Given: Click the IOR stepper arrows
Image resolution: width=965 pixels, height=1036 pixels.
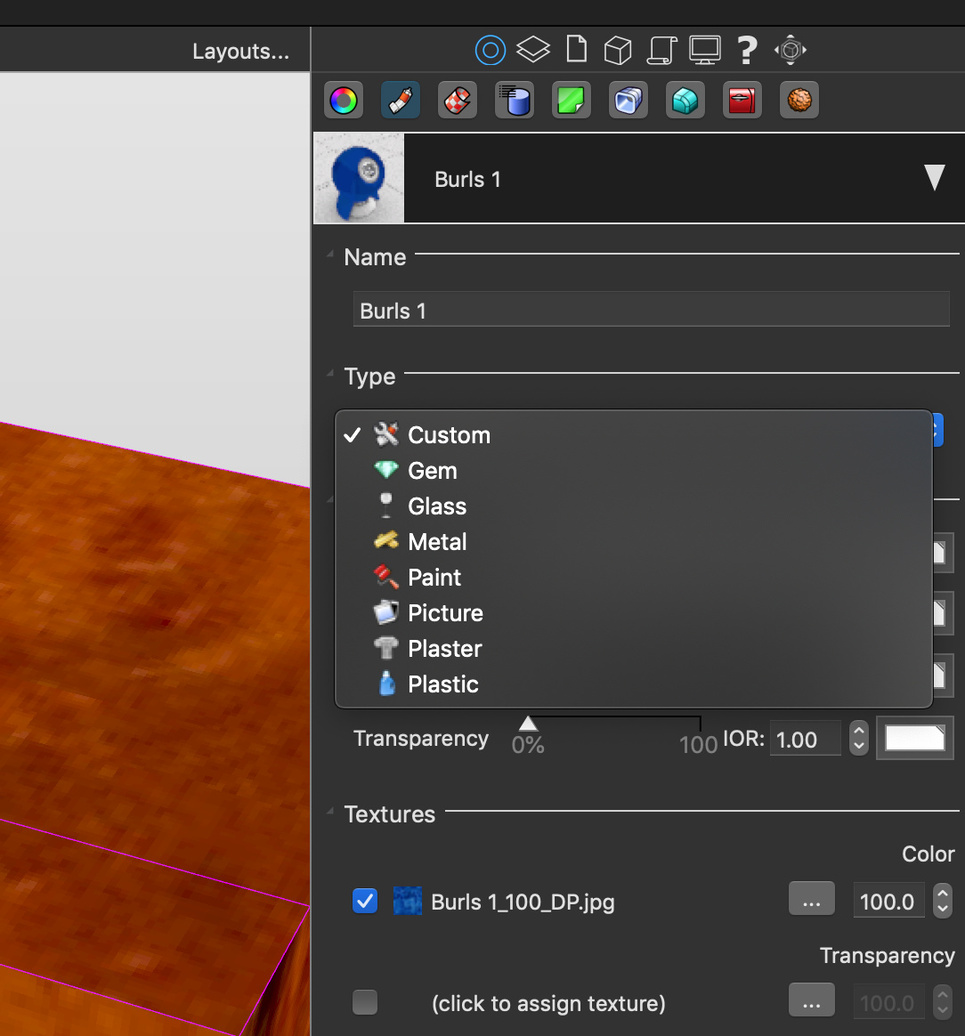Looking at the screenshot, I should [859, 738].
